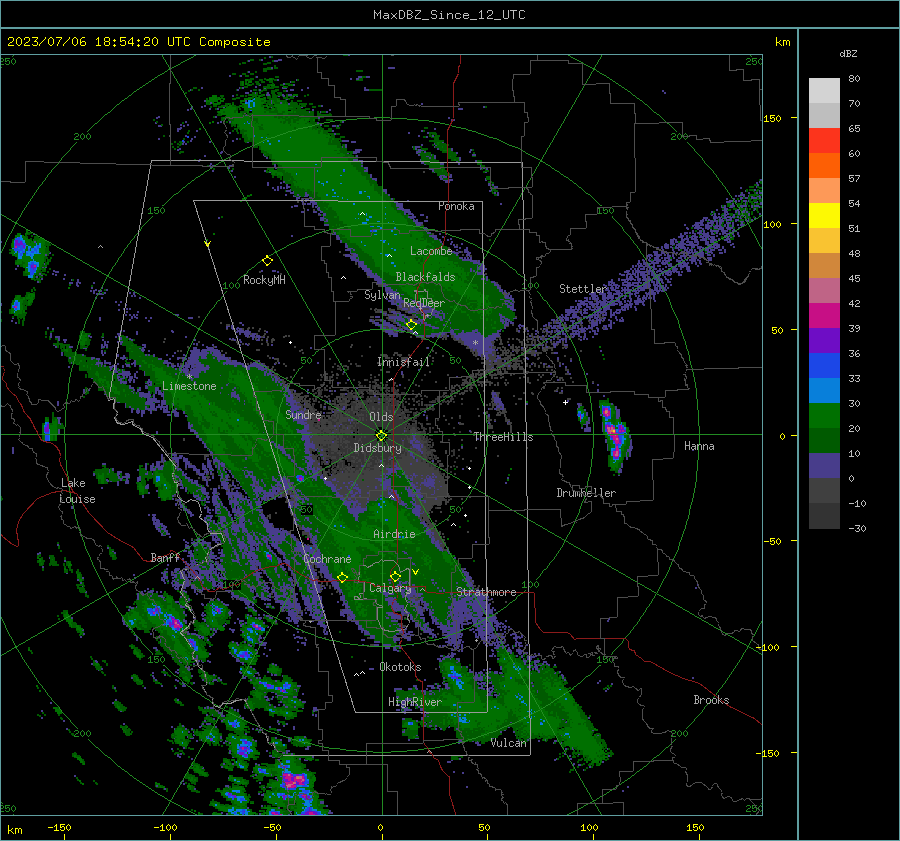Select the dark blue 33–36 dBZ legend swatch
The image size is (900, 841).
[824, 366]
